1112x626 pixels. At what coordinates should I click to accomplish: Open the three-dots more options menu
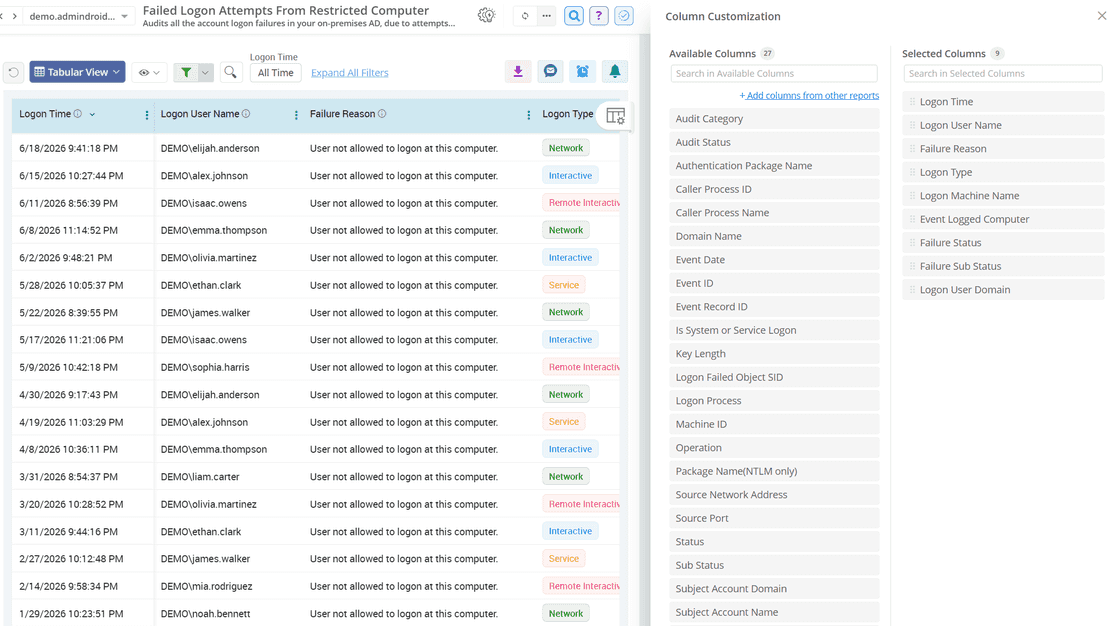tap(546, 16)
